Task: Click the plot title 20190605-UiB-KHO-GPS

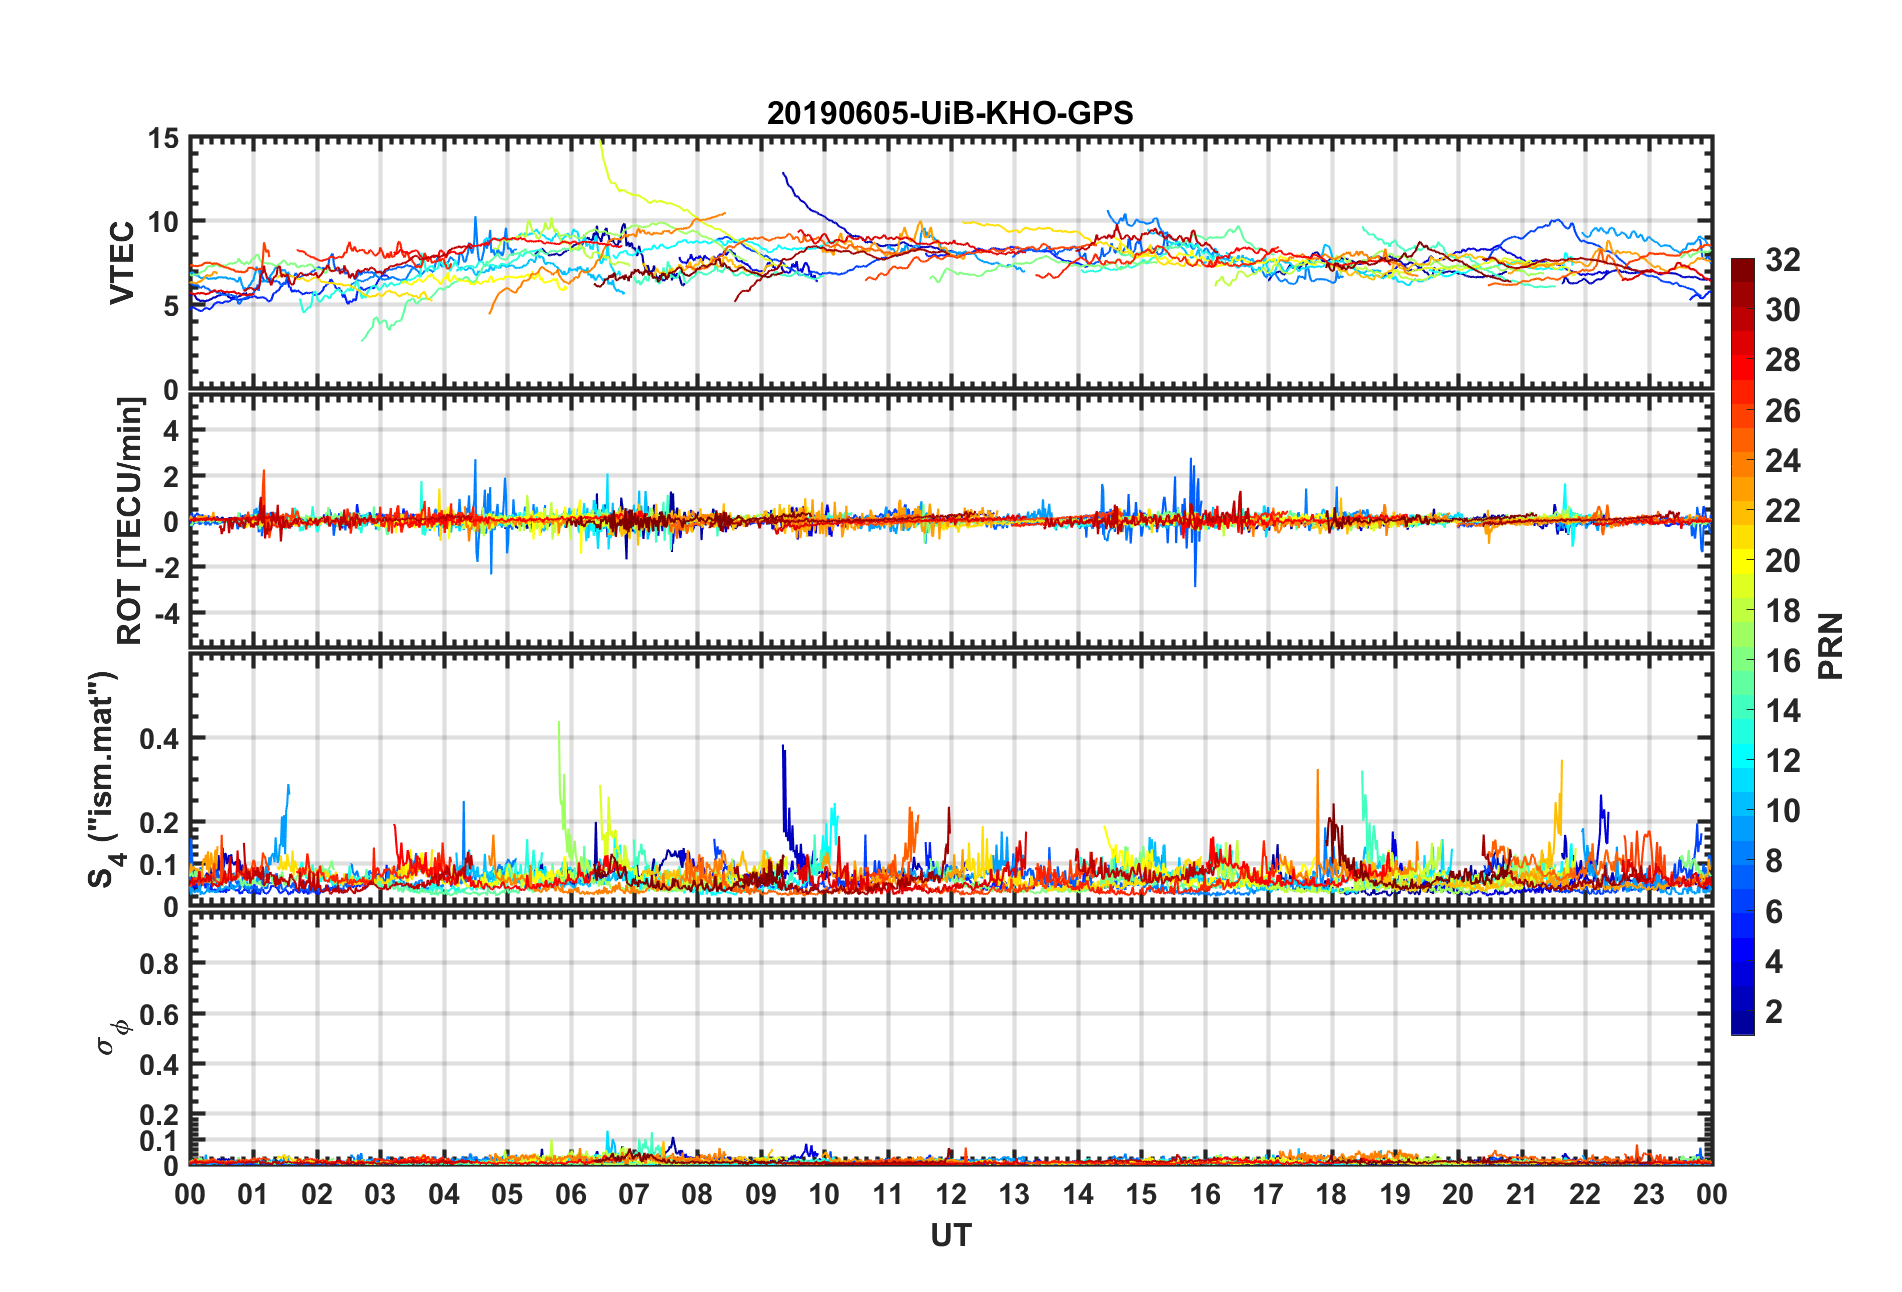Action: 950,113
